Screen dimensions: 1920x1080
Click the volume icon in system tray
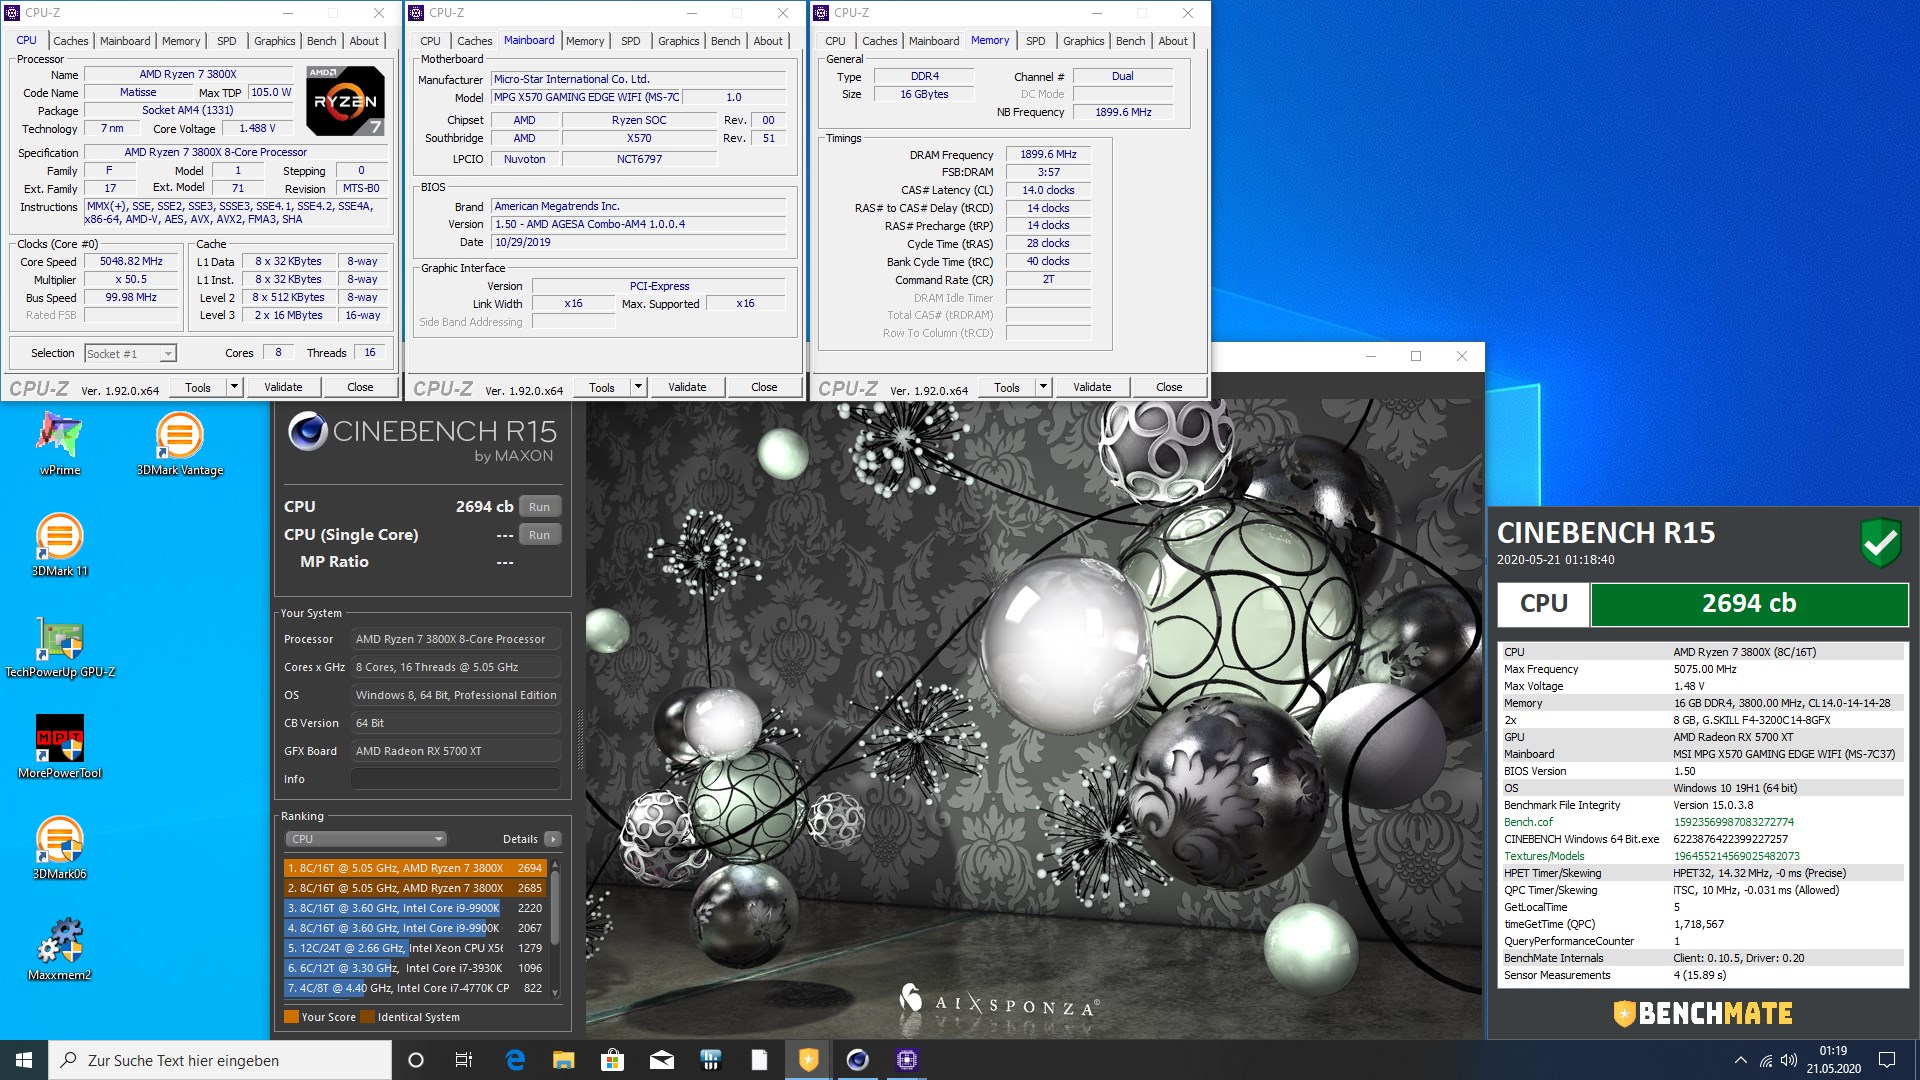1789,1060
